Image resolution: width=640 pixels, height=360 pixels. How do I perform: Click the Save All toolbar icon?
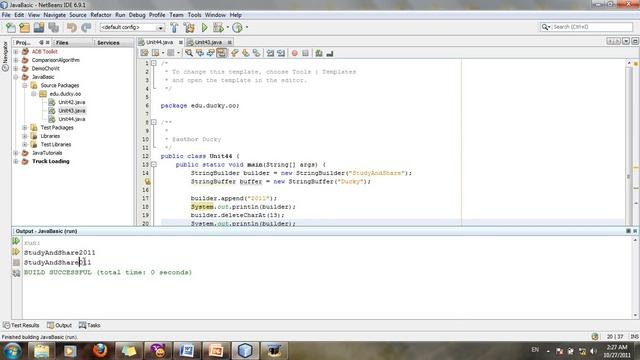pos(53,27)
